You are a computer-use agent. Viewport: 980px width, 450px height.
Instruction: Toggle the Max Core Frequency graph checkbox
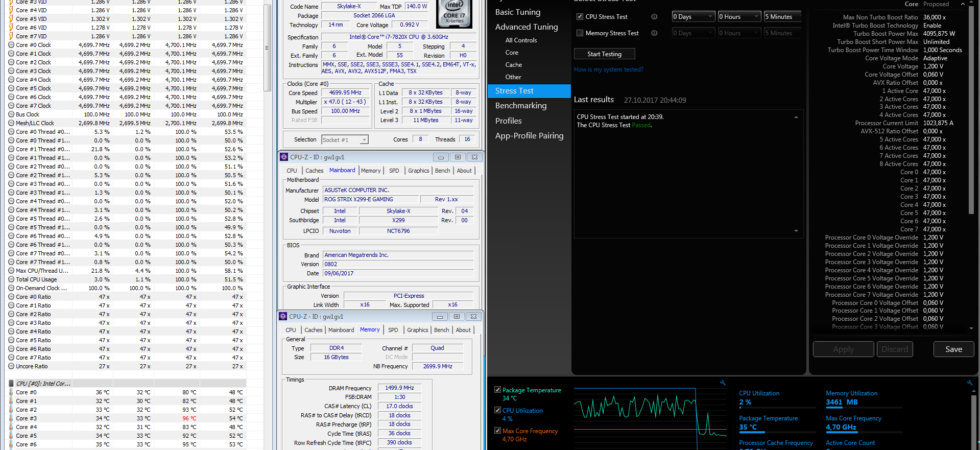(x=498, y=431)
